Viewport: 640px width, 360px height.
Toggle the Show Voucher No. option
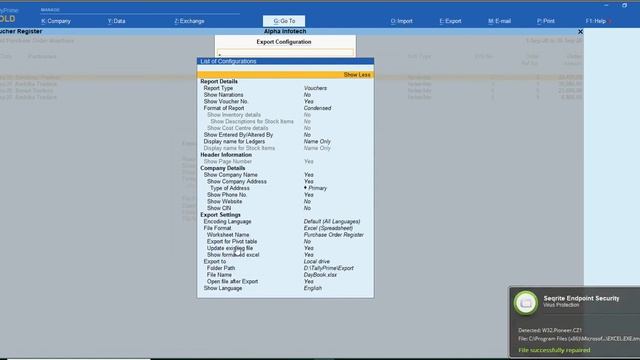[285, 102]
